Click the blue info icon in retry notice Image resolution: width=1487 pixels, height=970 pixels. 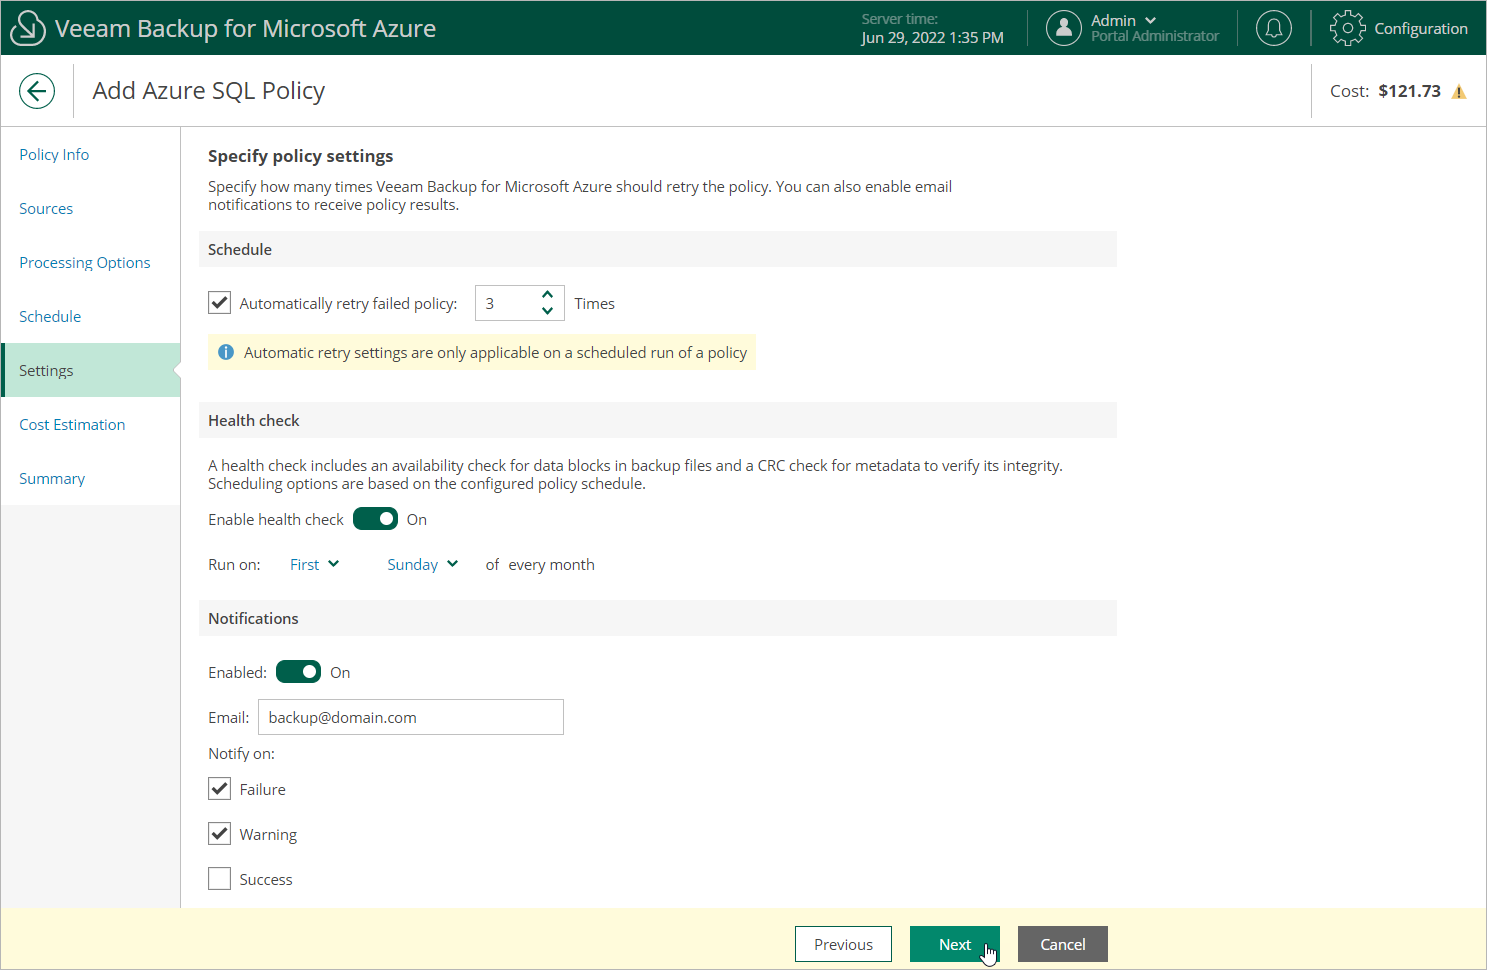(x=226, y=352)
